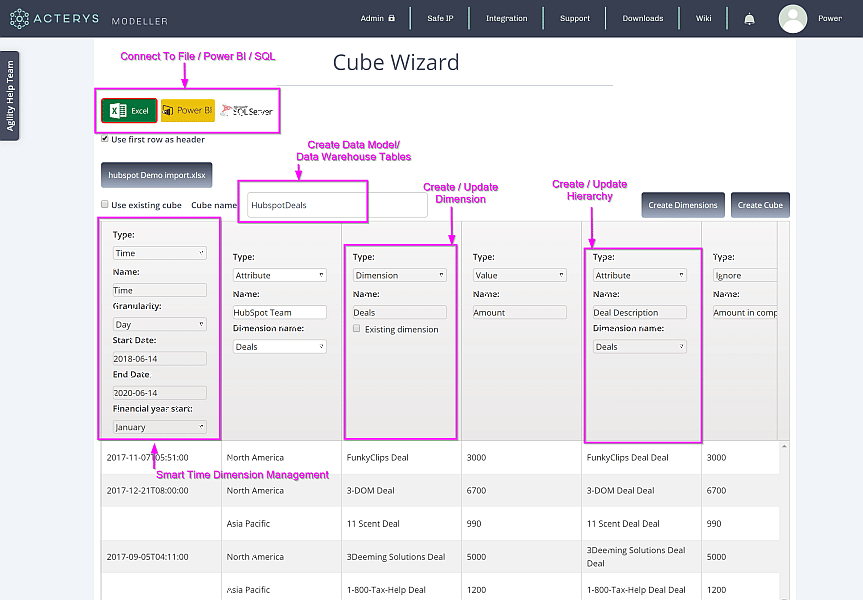The height and width of the screenshot is (600, 863).
Task: Edit the Start Date field 2018-06-14
Action: (x=160, y=358)
